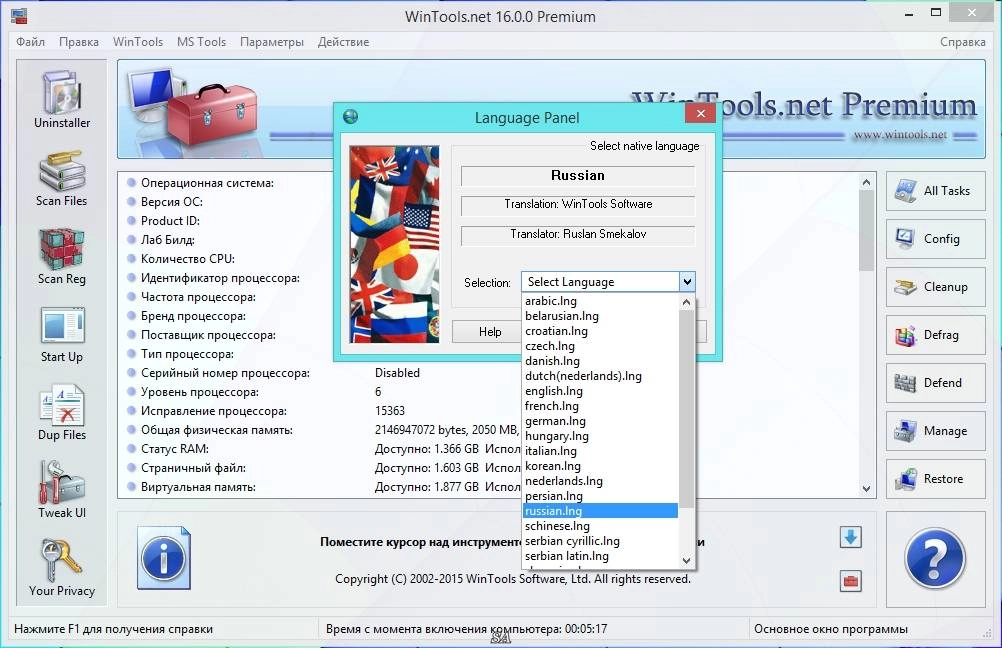Image resolution: width=1002 pixels, height=648 pixels.
Task: Launch the Scan Files tool
Action: click(x=62, y=179)
